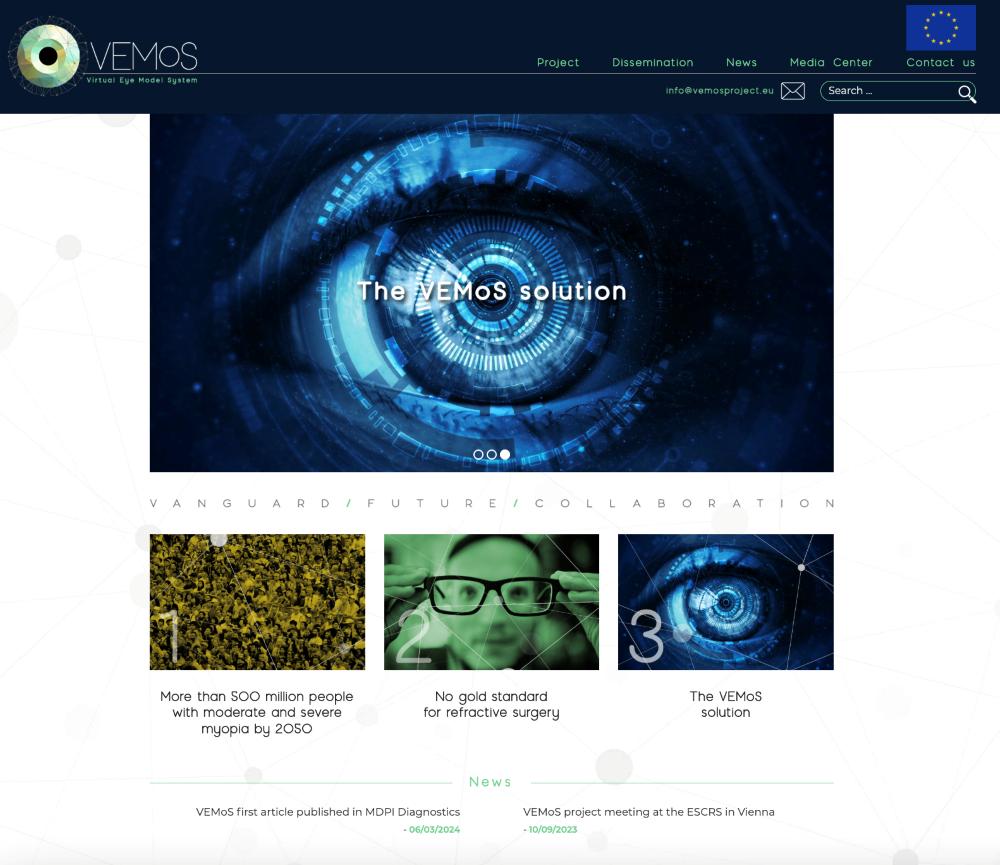Open 'VEMoS project meeting at the ESCRS in Vienna'
The height and width of the screenshot is (865, 1000).
coord(649,812)
